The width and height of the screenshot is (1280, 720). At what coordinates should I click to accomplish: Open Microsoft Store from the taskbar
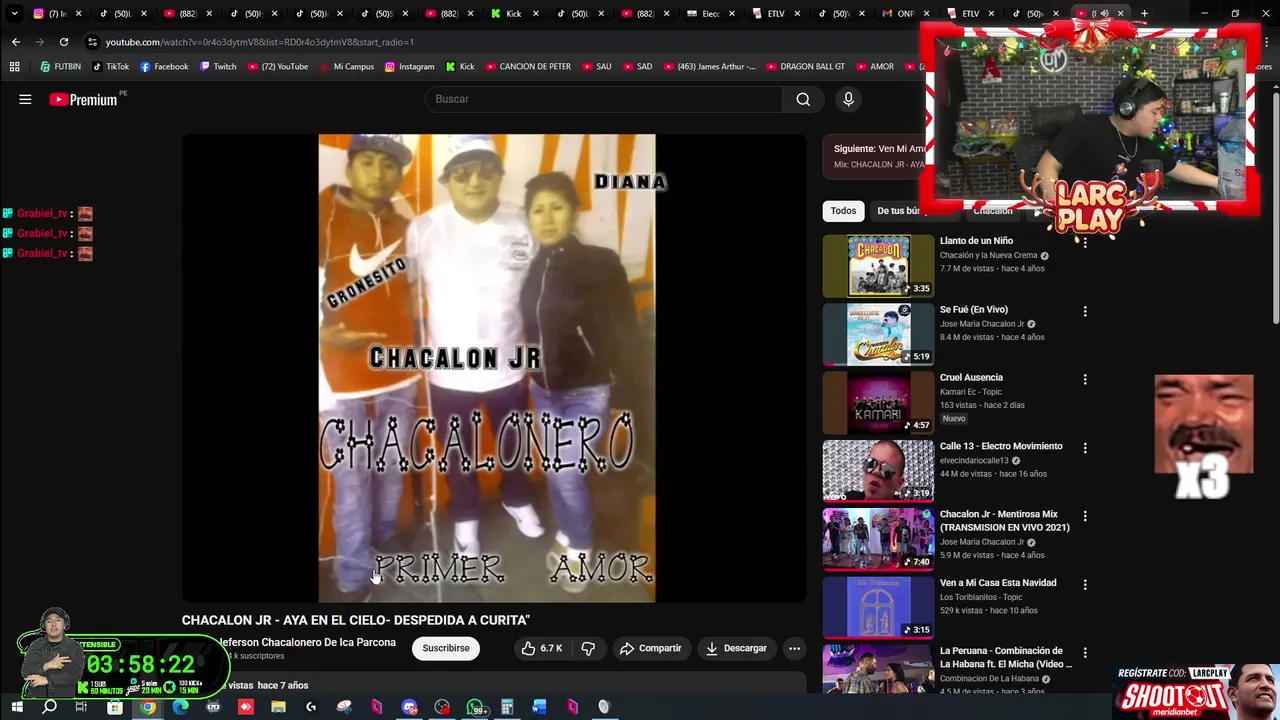coord(115,707)
